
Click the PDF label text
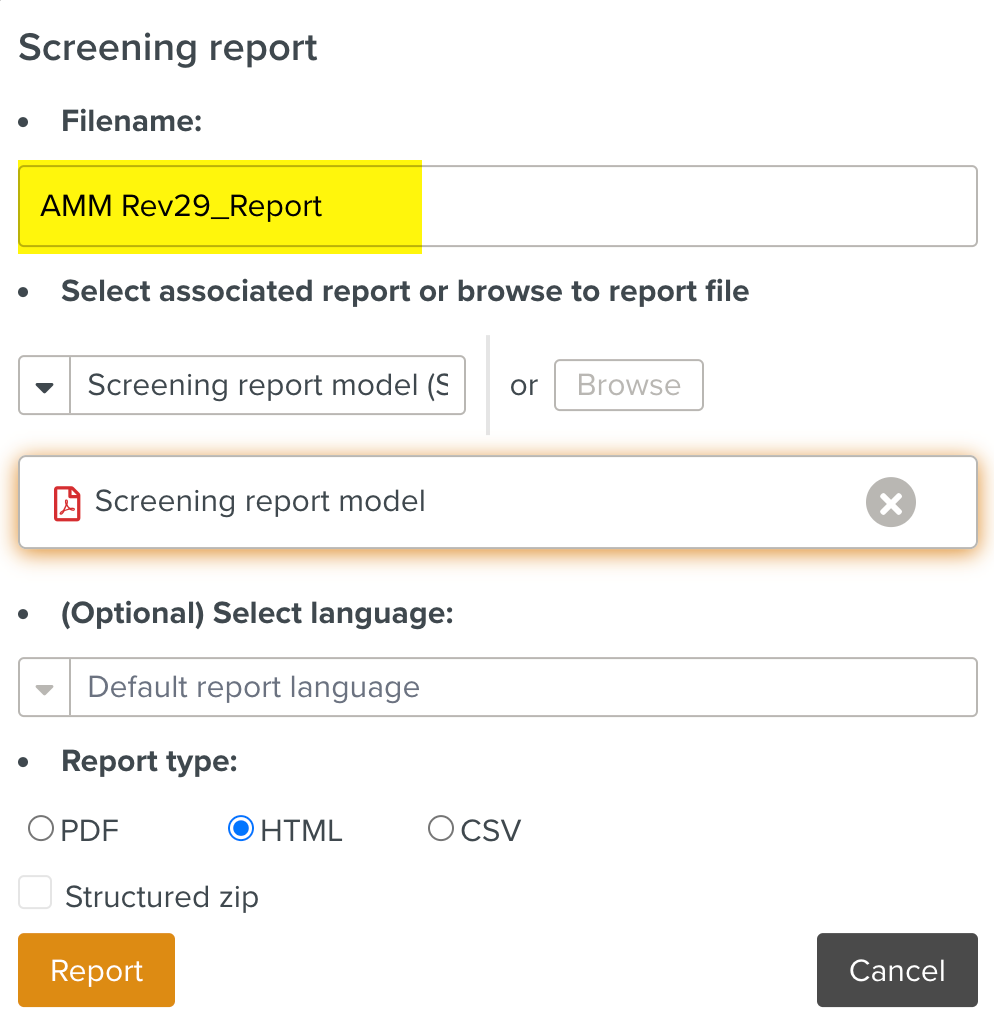90,831
